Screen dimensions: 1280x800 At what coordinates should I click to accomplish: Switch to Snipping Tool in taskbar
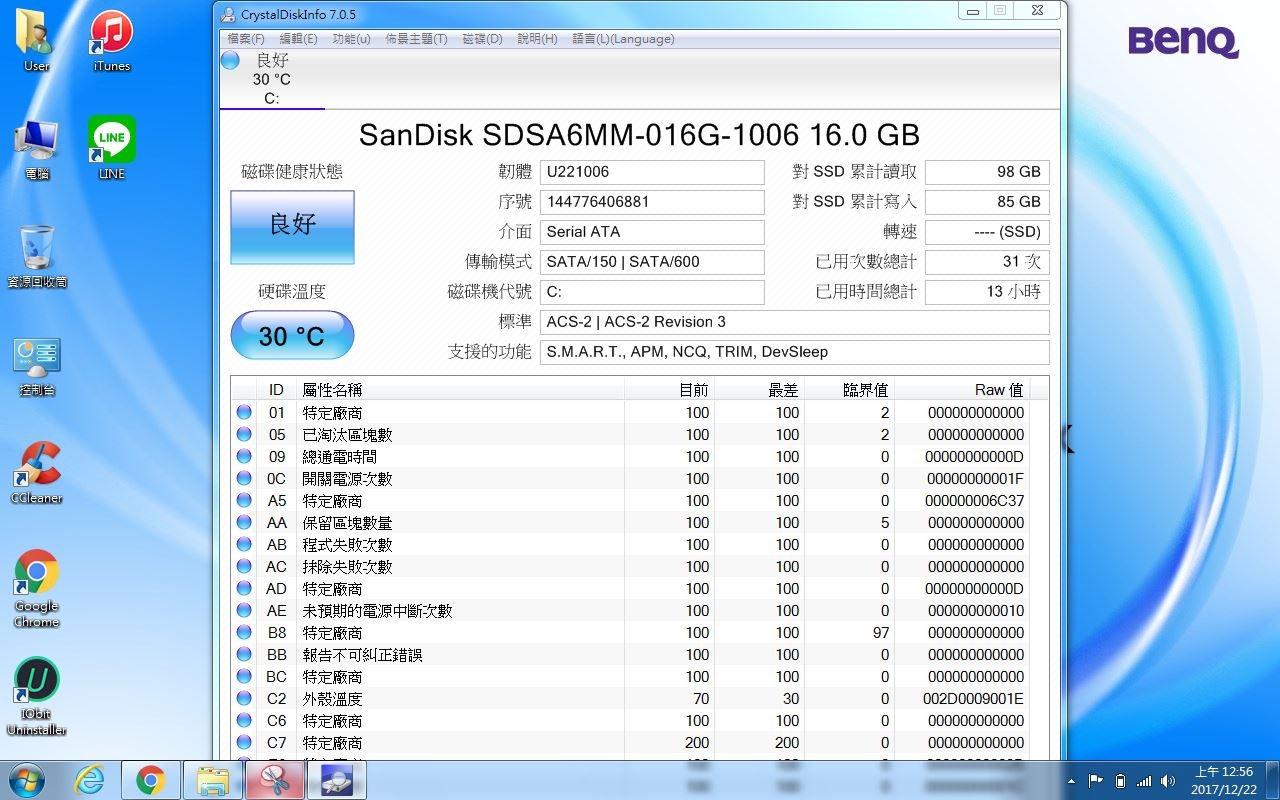(x=275, y=780)
